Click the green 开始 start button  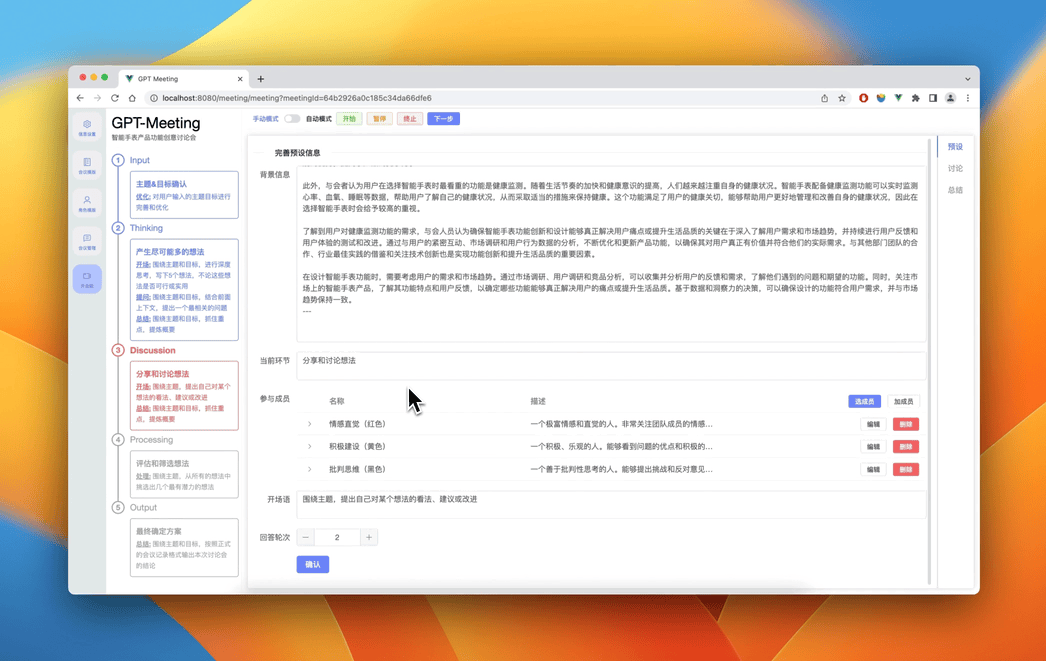pos(350,119)
